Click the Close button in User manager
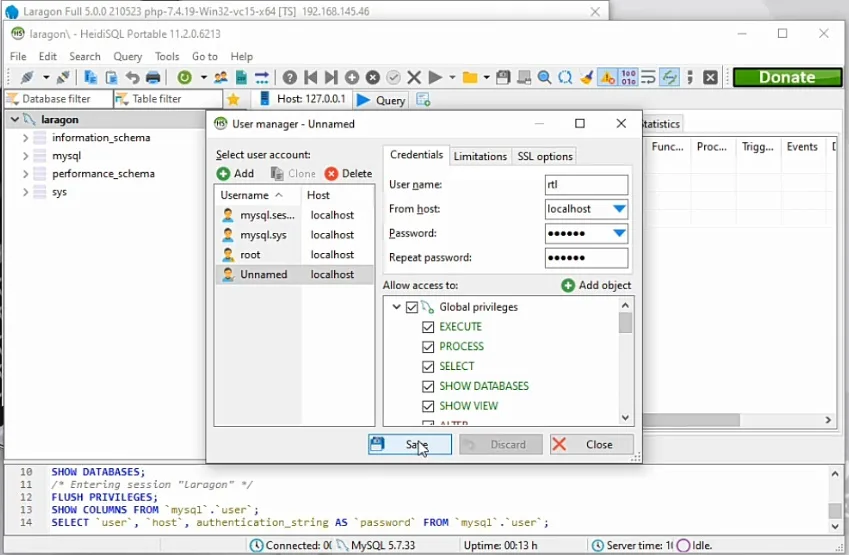This screenshot has height=555, width=849. tap(592, 445)
